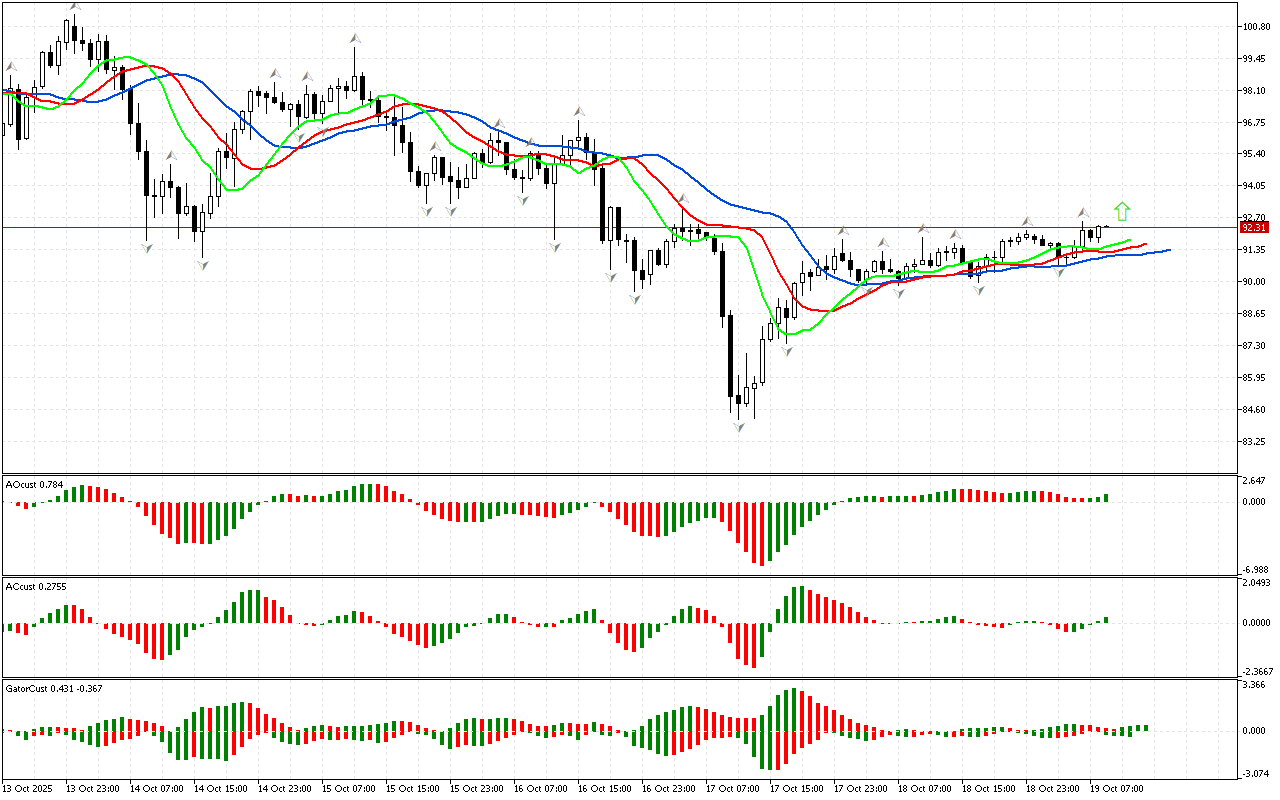Viewport: 1280px width, 800px height.
Task: Click the ACcust 0.2755 indicator label
Action: (36, 587)
